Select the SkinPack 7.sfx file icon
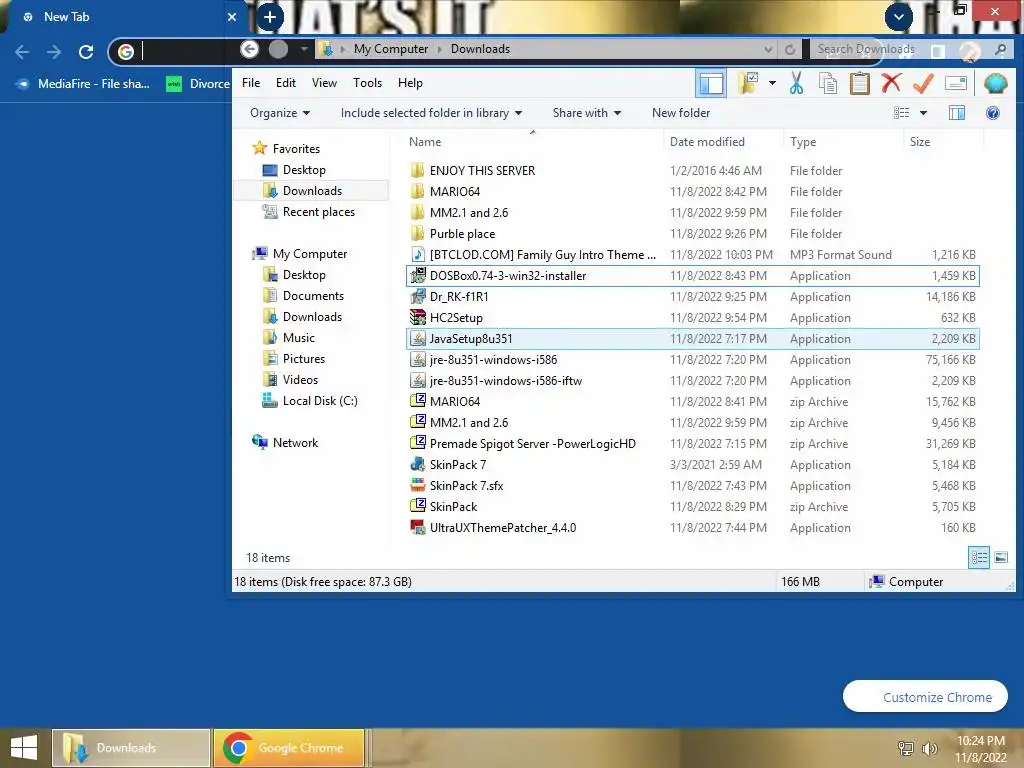Image resolution: width=1024 pixels, height=768 pixels. point(417,485)
